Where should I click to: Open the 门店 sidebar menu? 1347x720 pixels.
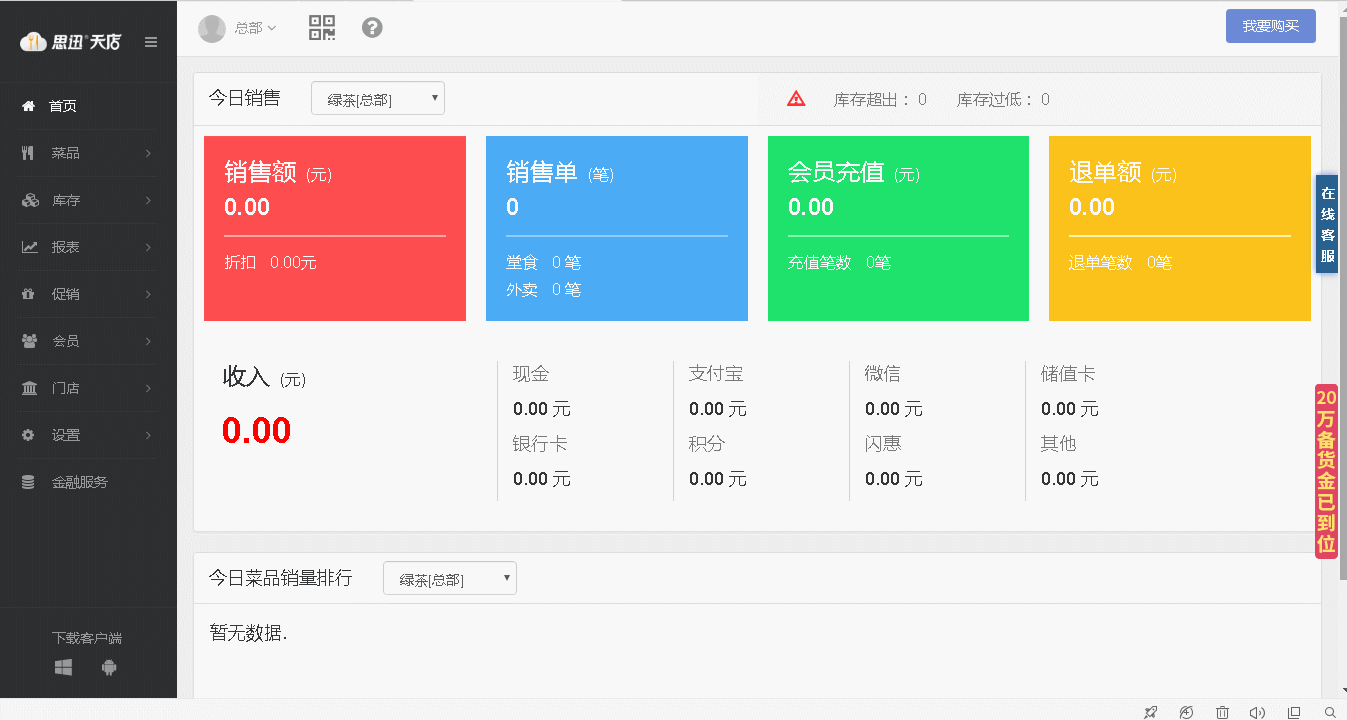(x=88, y=388)
